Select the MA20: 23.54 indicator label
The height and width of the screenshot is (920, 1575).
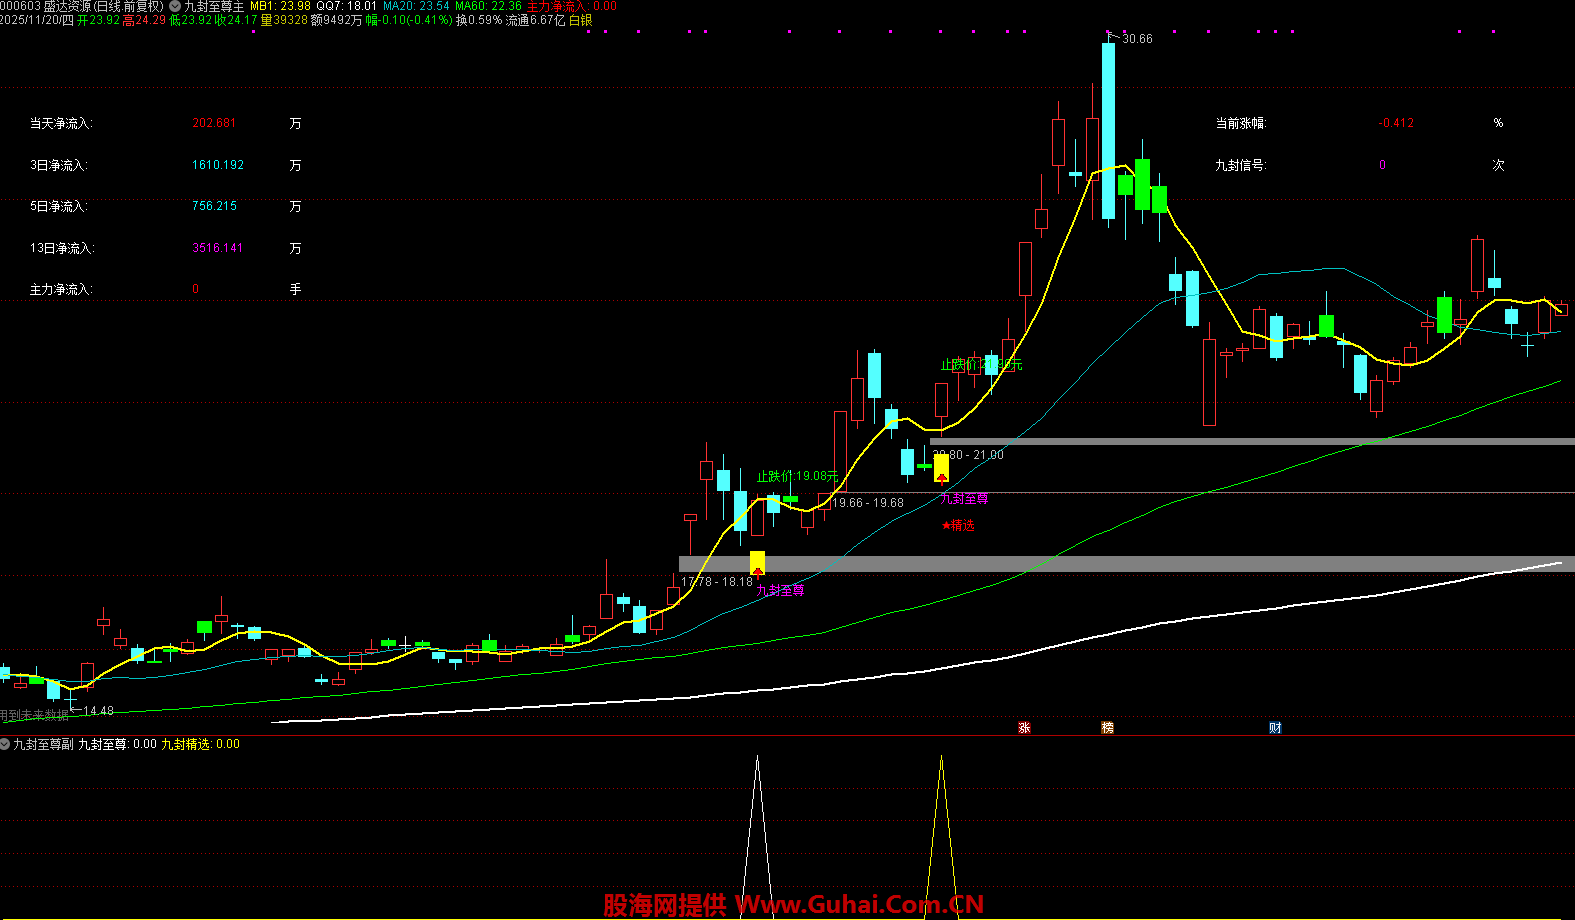[x=416, y=6]
